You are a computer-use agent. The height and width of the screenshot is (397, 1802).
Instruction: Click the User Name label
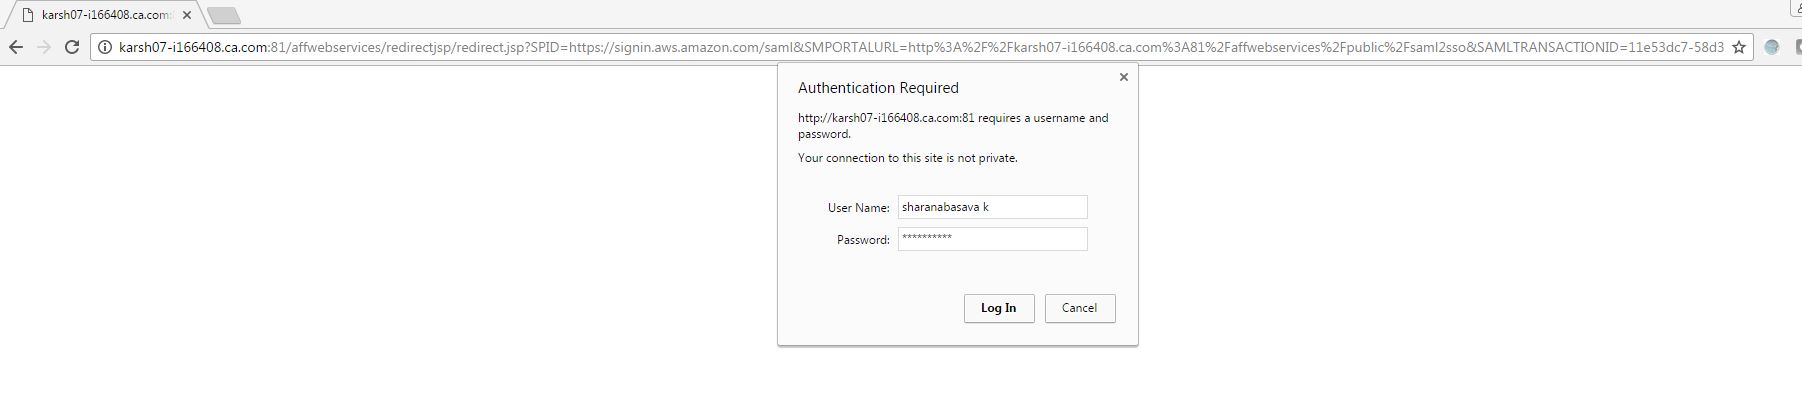pos(858,208)
